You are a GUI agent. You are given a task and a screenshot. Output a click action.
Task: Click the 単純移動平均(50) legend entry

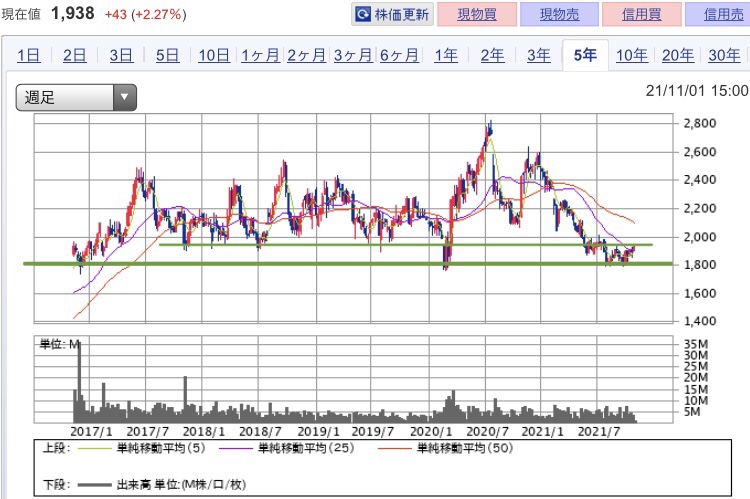(x=445, y=448)
